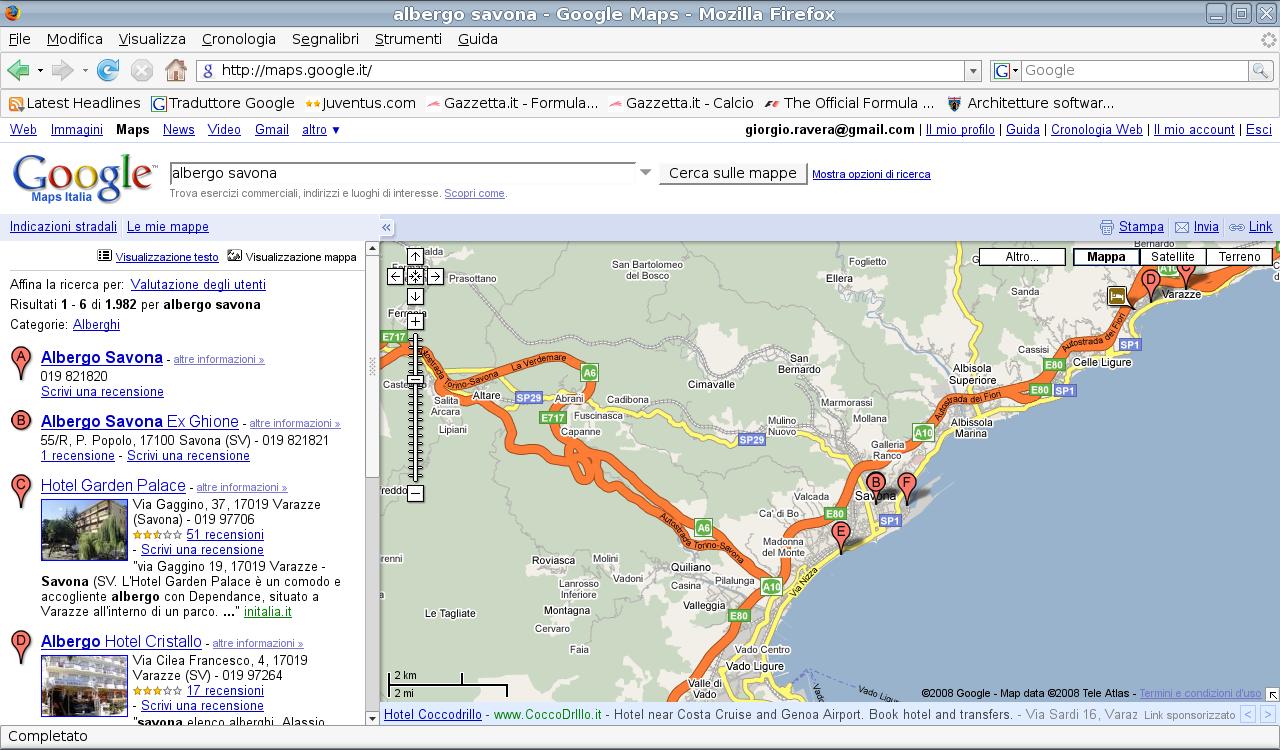Open the Cronologia menu
This screenshot has height=750, width=1280.
pyautogui.click(x=238, y=39)
